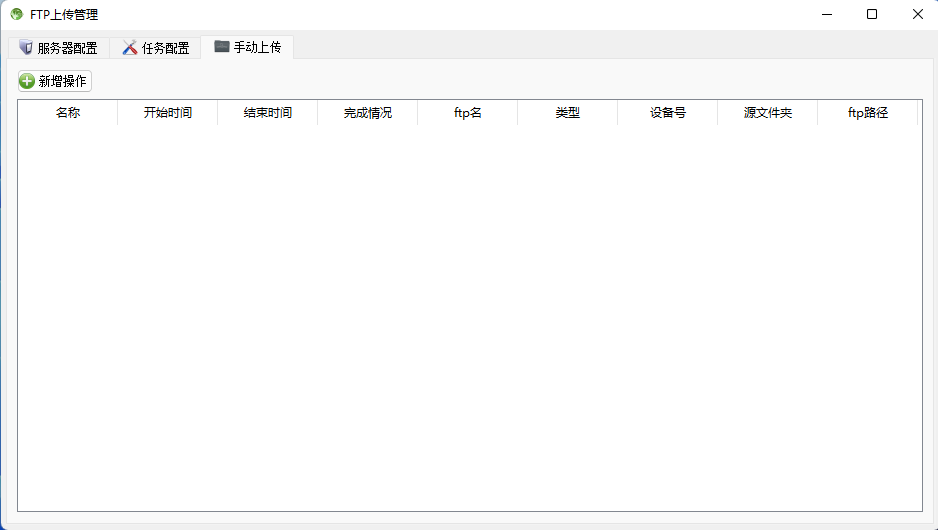938x530 pixels.
Task: Click the FTP上传管理 globe app icon
Action: [17, 14]
